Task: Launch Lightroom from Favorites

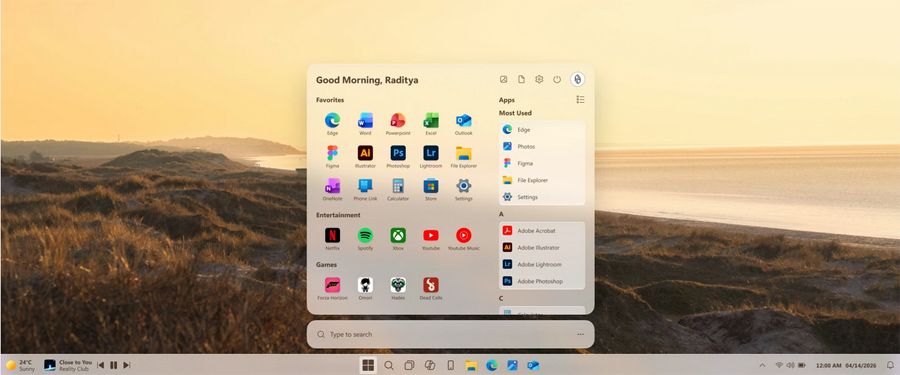Action: click(430, 156)
